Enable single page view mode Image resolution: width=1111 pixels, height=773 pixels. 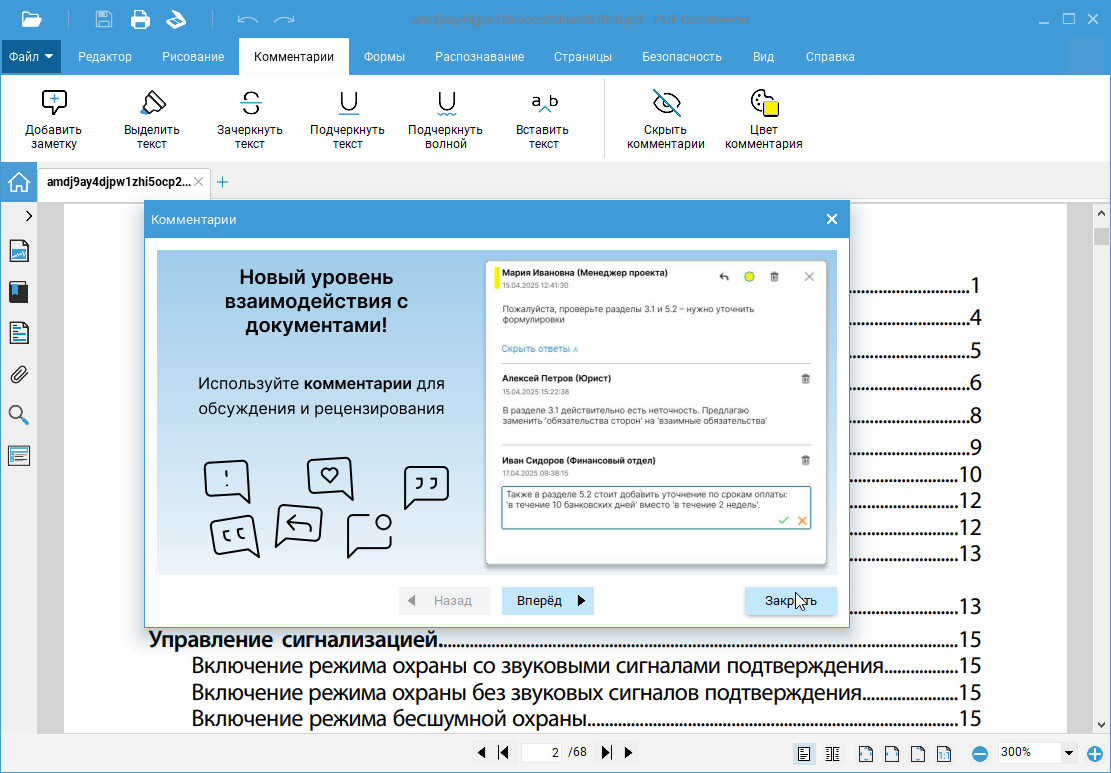[x=803, y=753]
